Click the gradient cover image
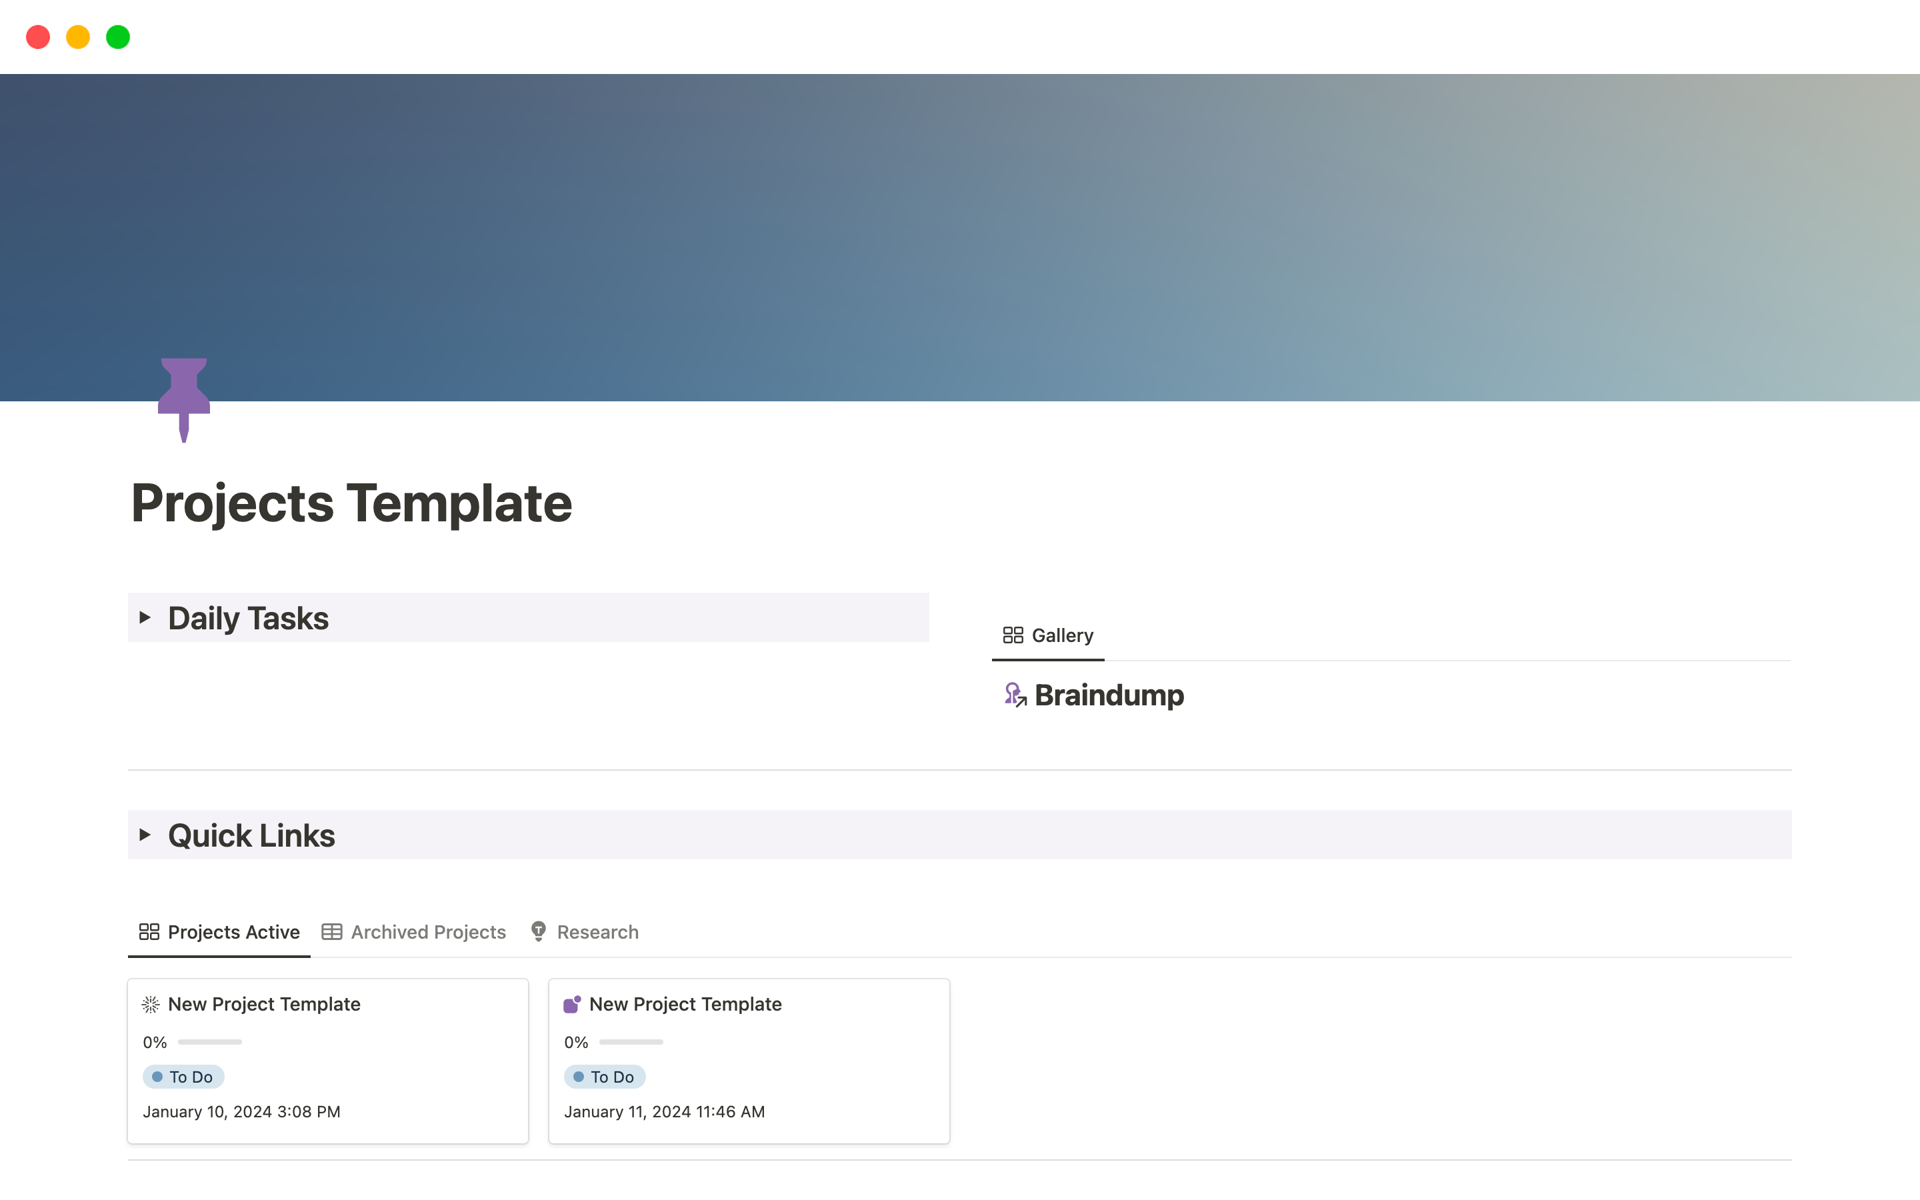 pos(960,230)
